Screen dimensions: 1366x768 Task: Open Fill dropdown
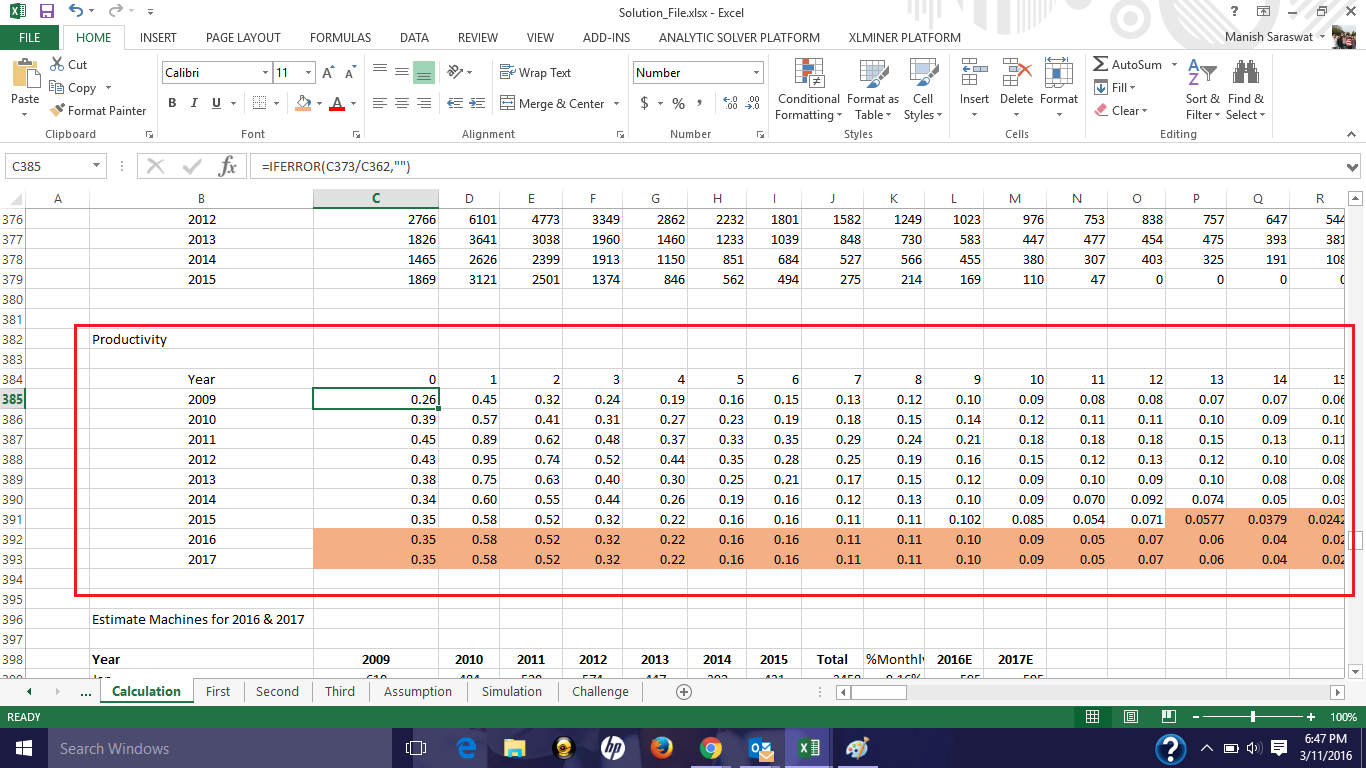[x=1115, y=88]
